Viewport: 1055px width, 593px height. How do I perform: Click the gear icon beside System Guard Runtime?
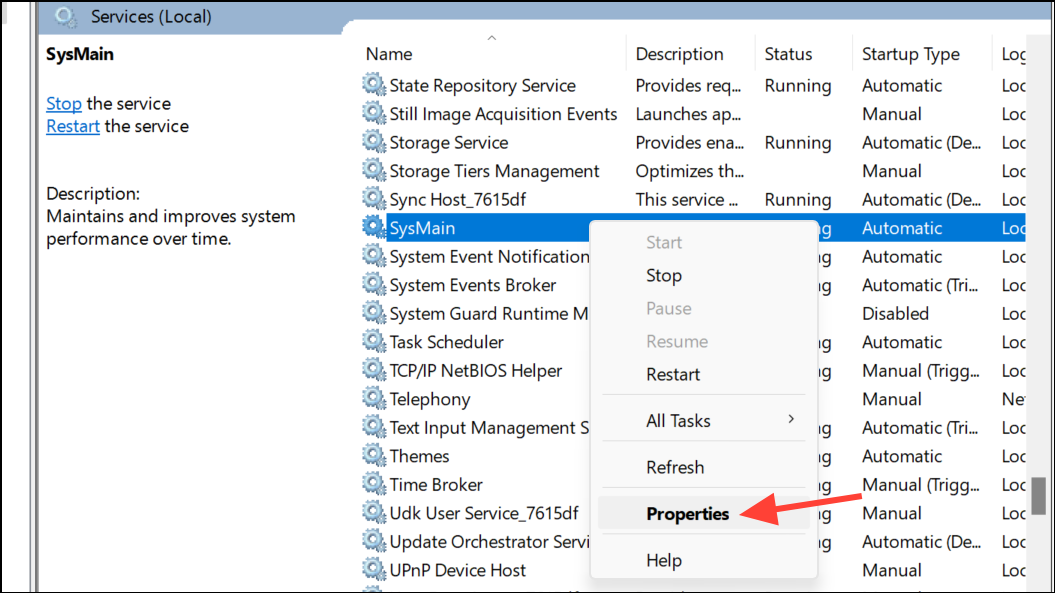click(373, 313)
